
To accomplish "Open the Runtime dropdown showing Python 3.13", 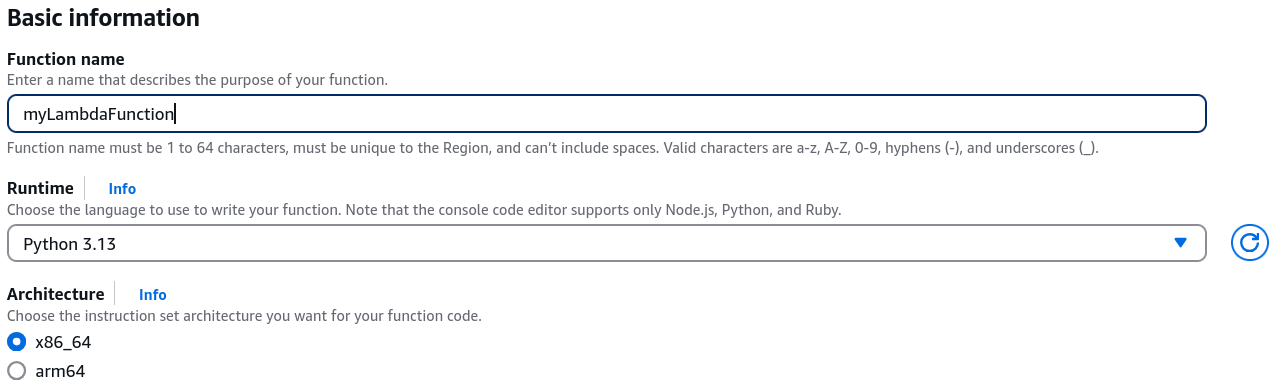I will (x=606, y=243).
